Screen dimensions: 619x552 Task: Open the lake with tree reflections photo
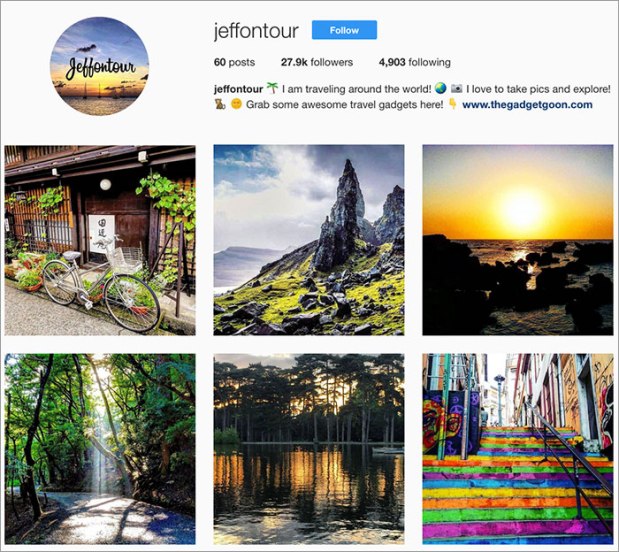coord(309,449)
